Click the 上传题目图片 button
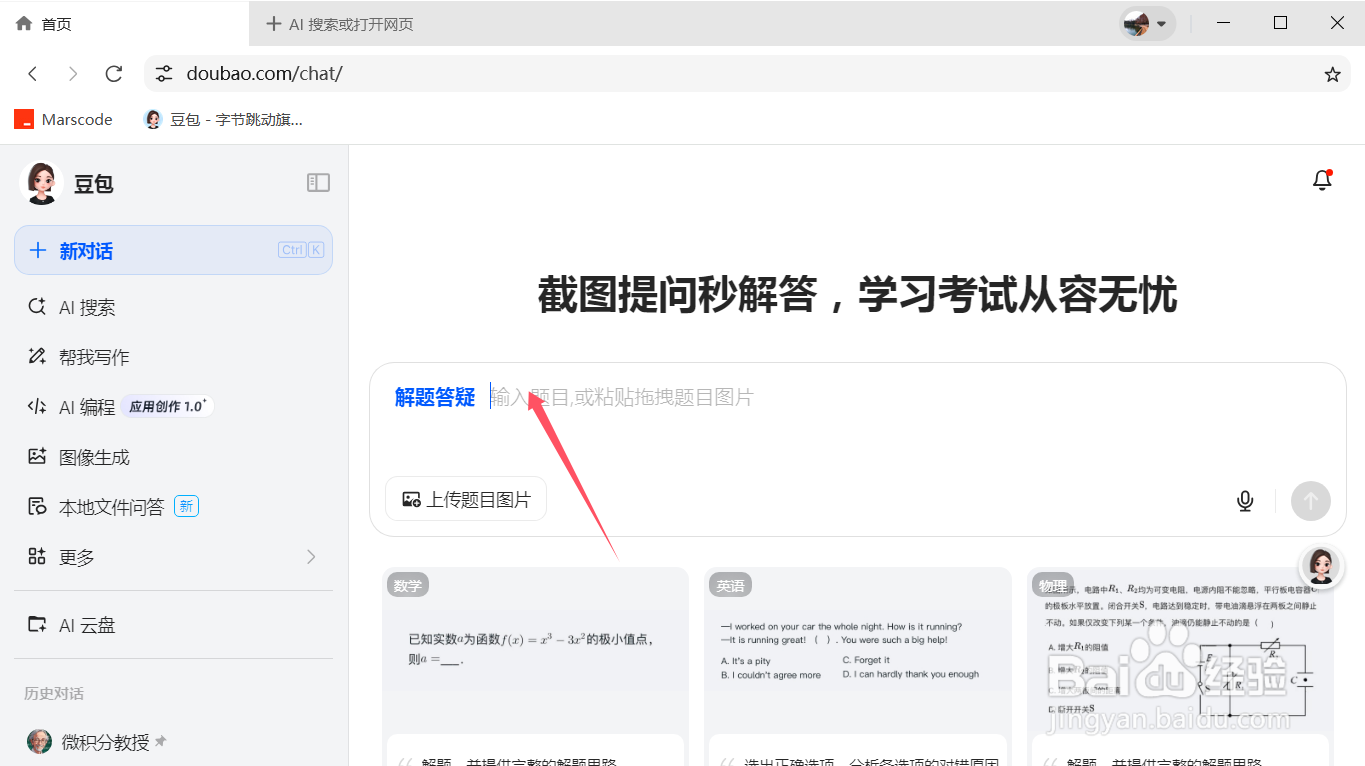This screenshot has height=766, width=1365. 466,499
